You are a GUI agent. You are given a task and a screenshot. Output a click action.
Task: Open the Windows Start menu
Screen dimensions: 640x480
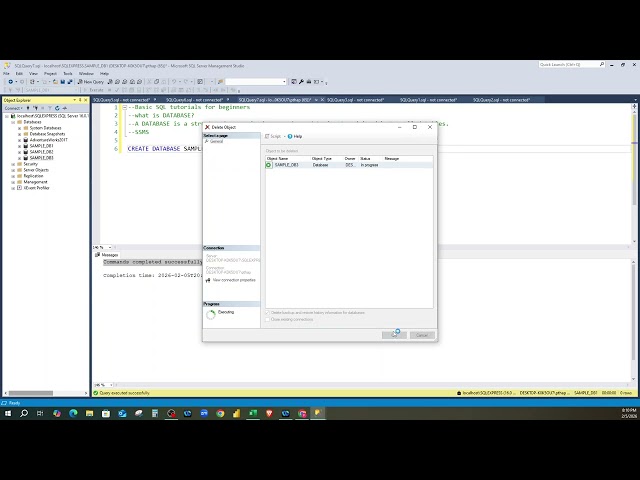[8, 413]
